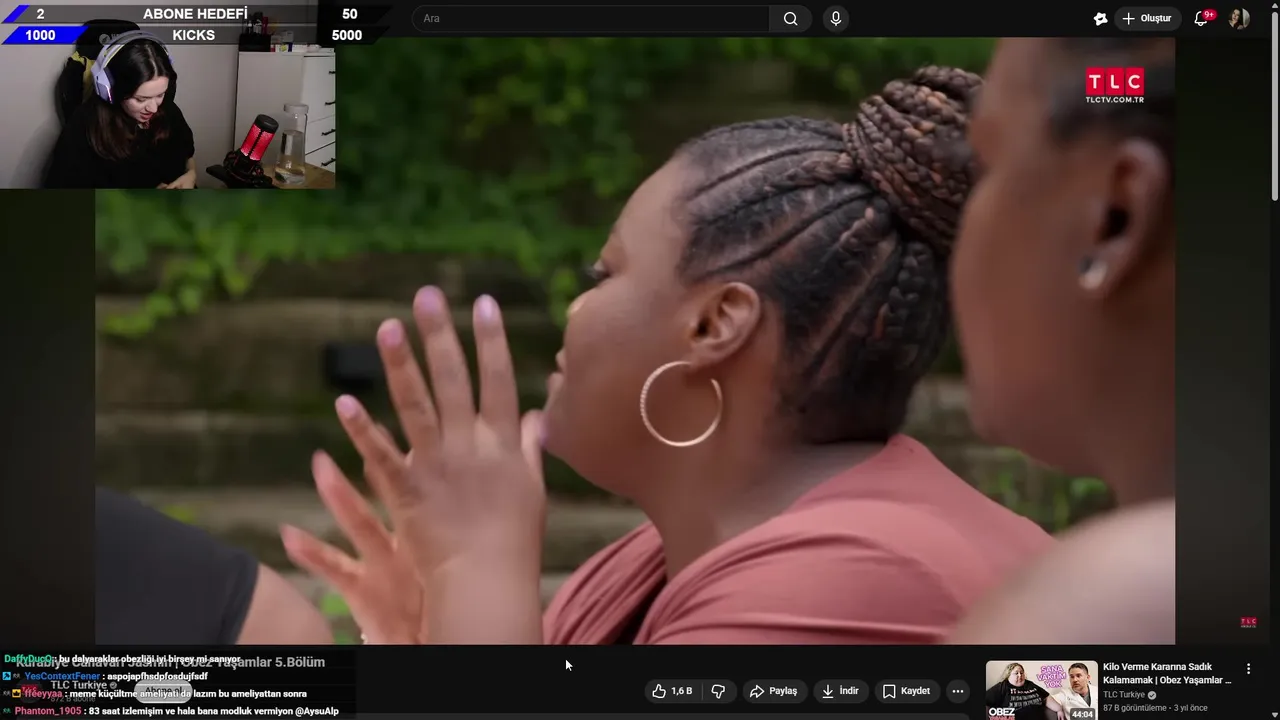This screenshot has height=720, width=1280.
Task: Click chat username YesContextFener
Action: click(x=62, y=676)
